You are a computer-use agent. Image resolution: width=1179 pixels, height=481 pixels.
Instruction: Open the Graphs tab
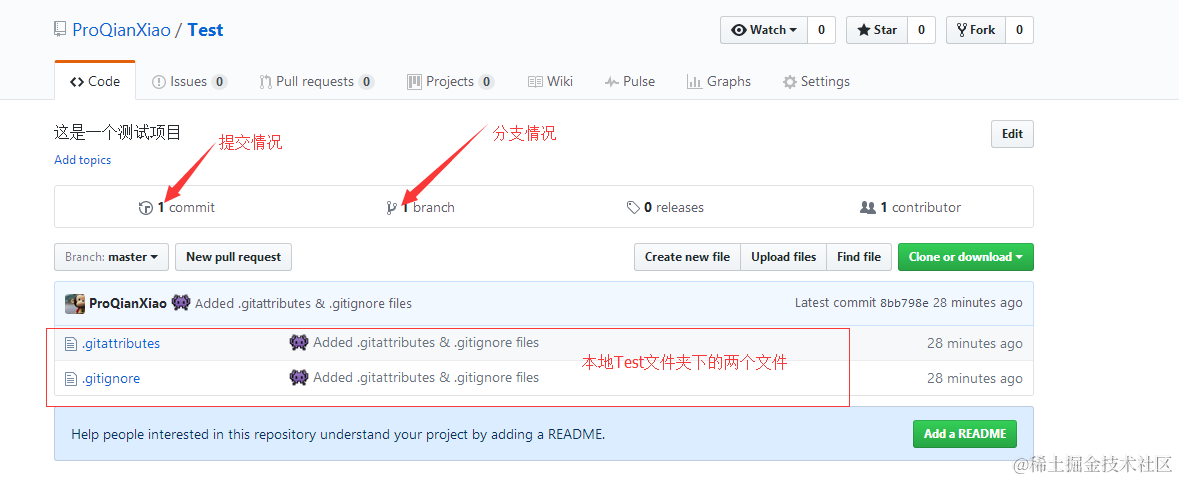click(719, 82)
